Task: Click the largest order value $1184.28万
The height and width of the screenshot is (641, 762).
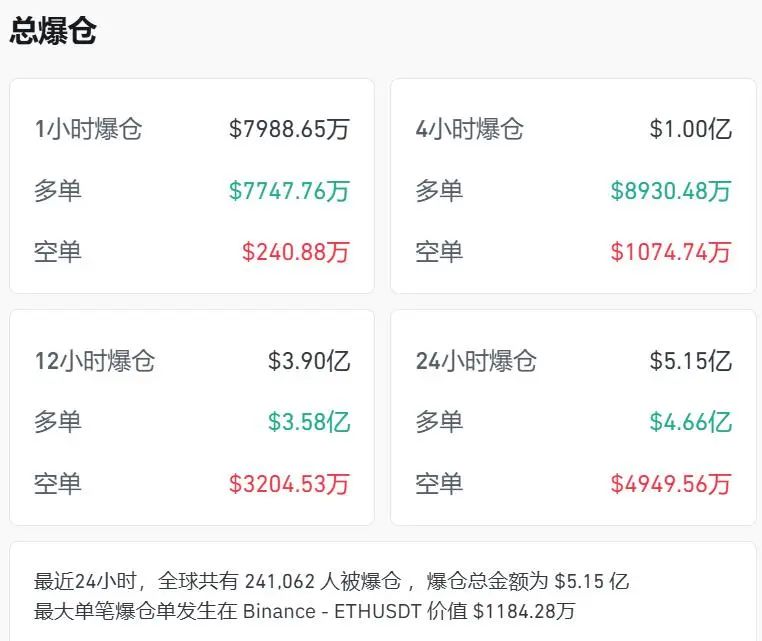Action: (524, 611)
